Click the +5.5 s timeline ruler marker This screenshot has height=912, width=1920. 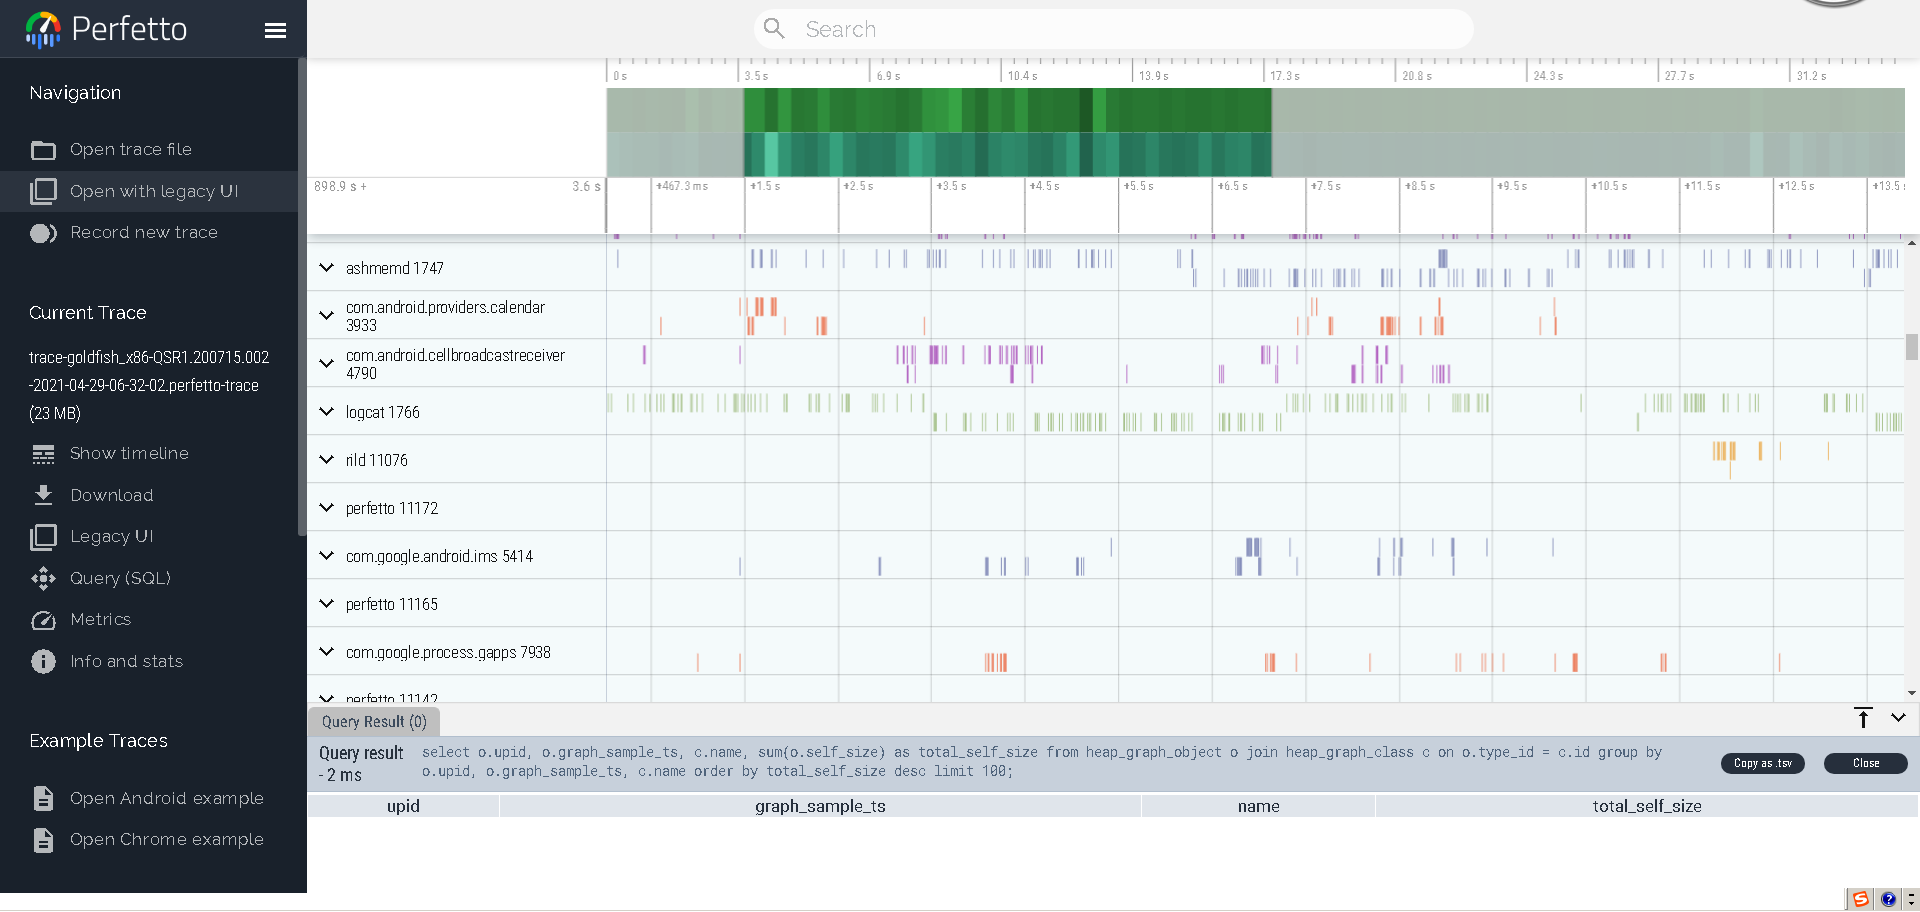(1138, 186)
